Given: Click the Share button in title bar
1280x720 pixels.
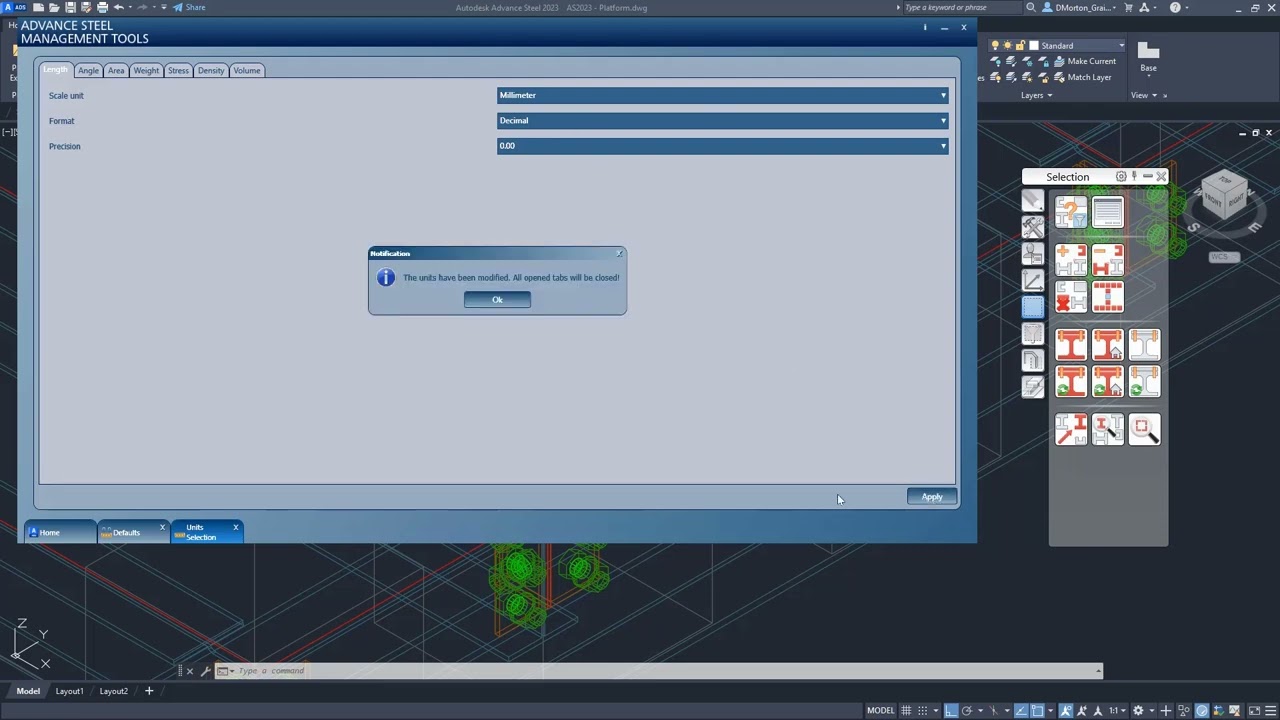Looking at the screenshot, I should pyautogui.click(x=189, y=7).
